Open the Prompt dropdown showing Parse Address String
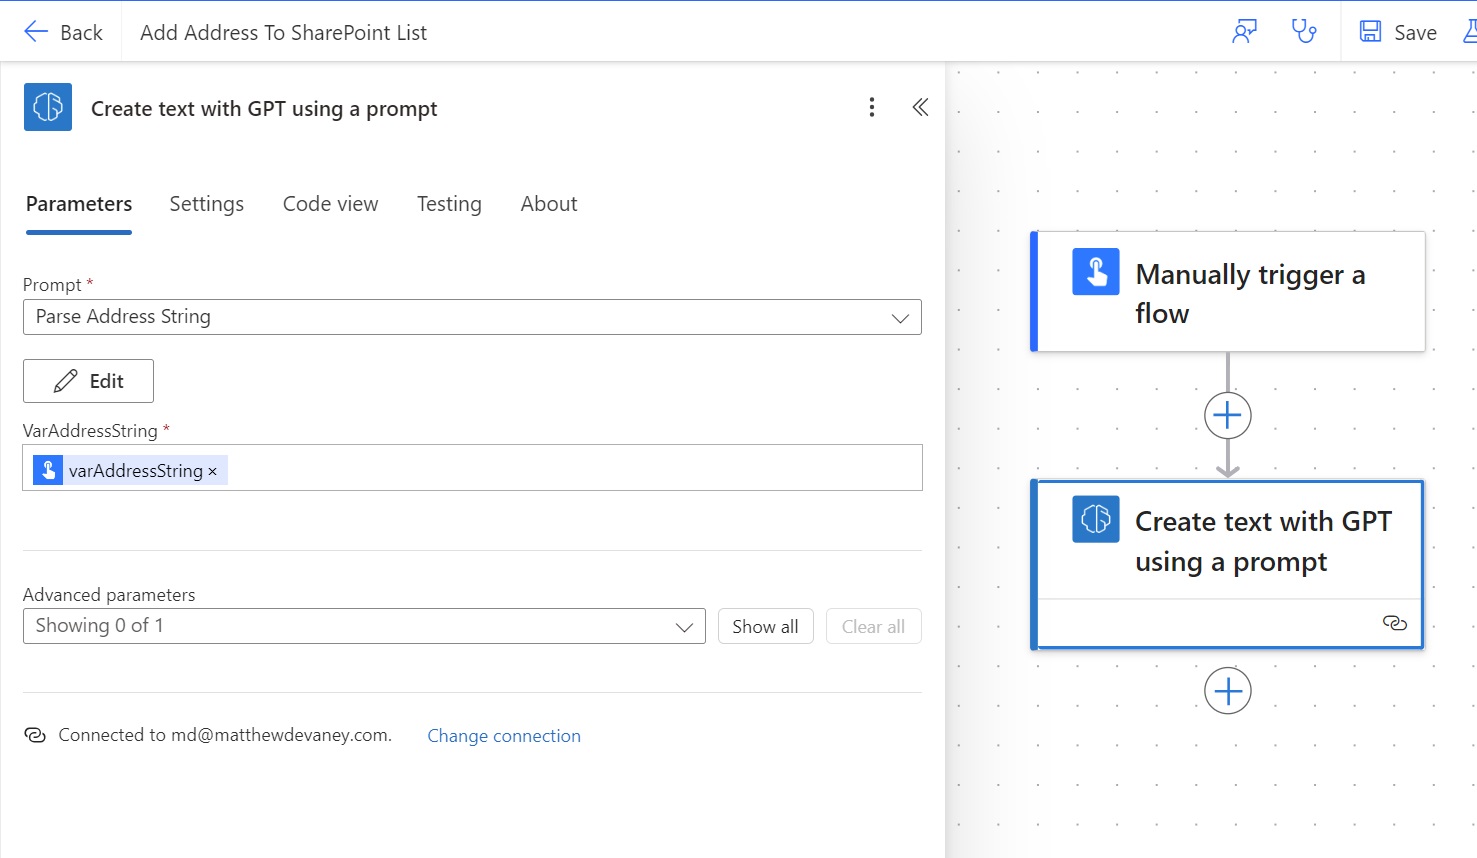The image size is (1477, 858). [x=899, y=317]
